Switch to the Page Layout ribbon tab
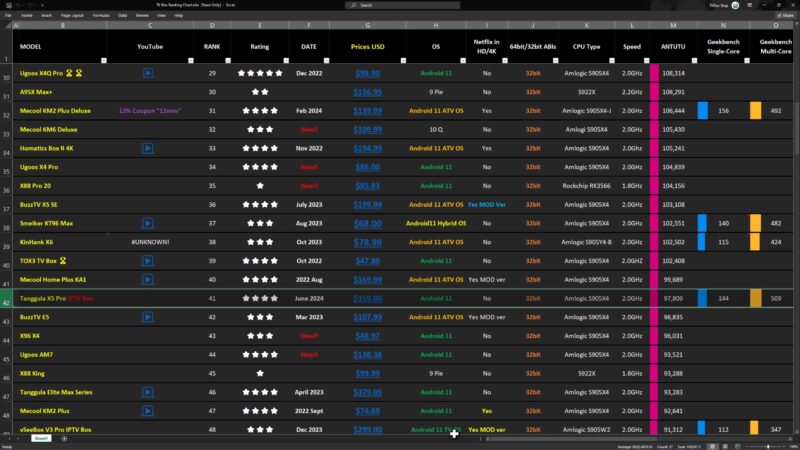 72,15
